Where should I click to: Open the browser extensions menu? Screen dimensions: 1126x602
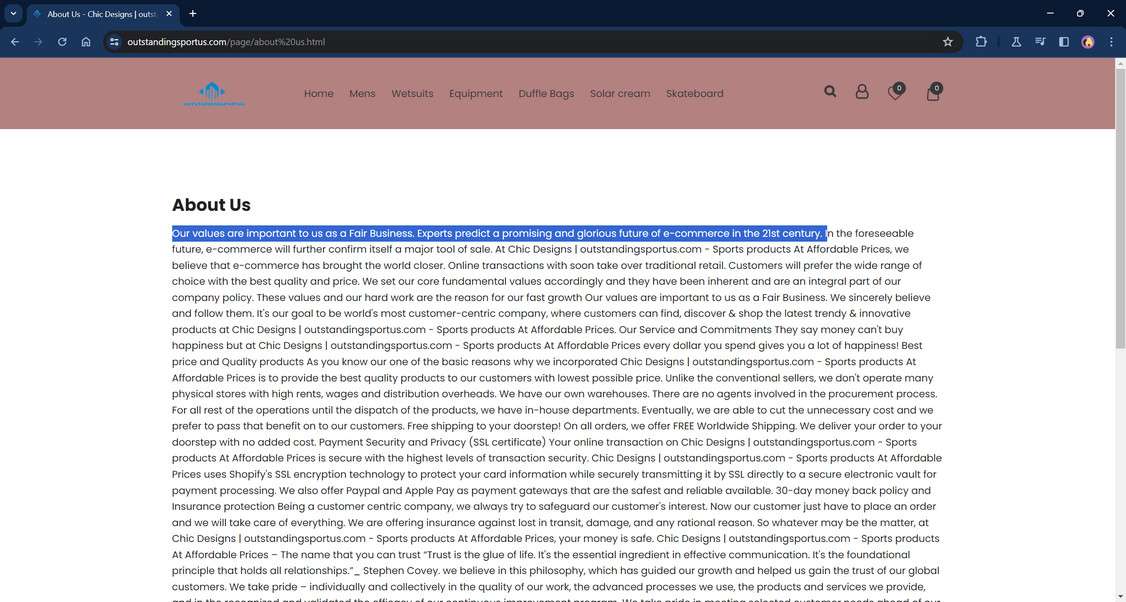pos(981,42)
